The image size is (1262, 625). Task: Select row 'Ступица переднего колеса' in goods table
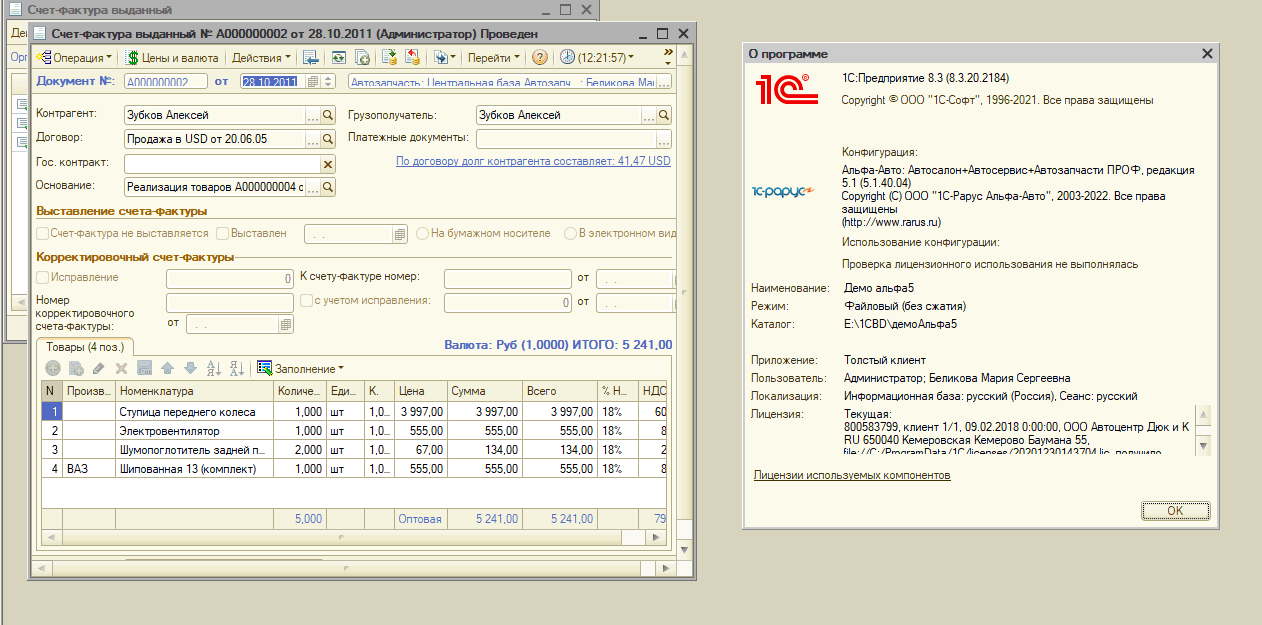(353, 412)
